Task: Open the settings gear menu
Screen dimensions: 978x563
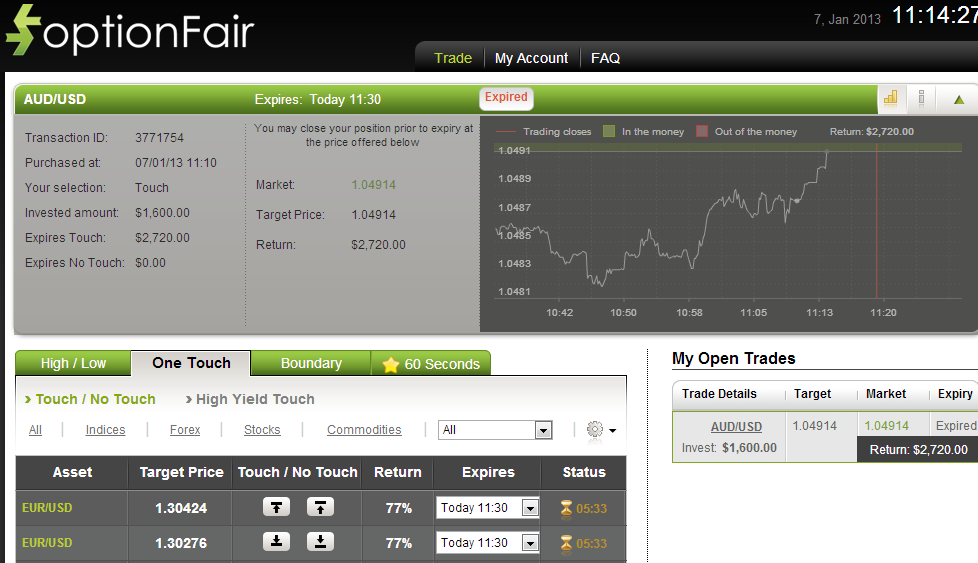Action: pyautogui.click(x=601, y=430)
